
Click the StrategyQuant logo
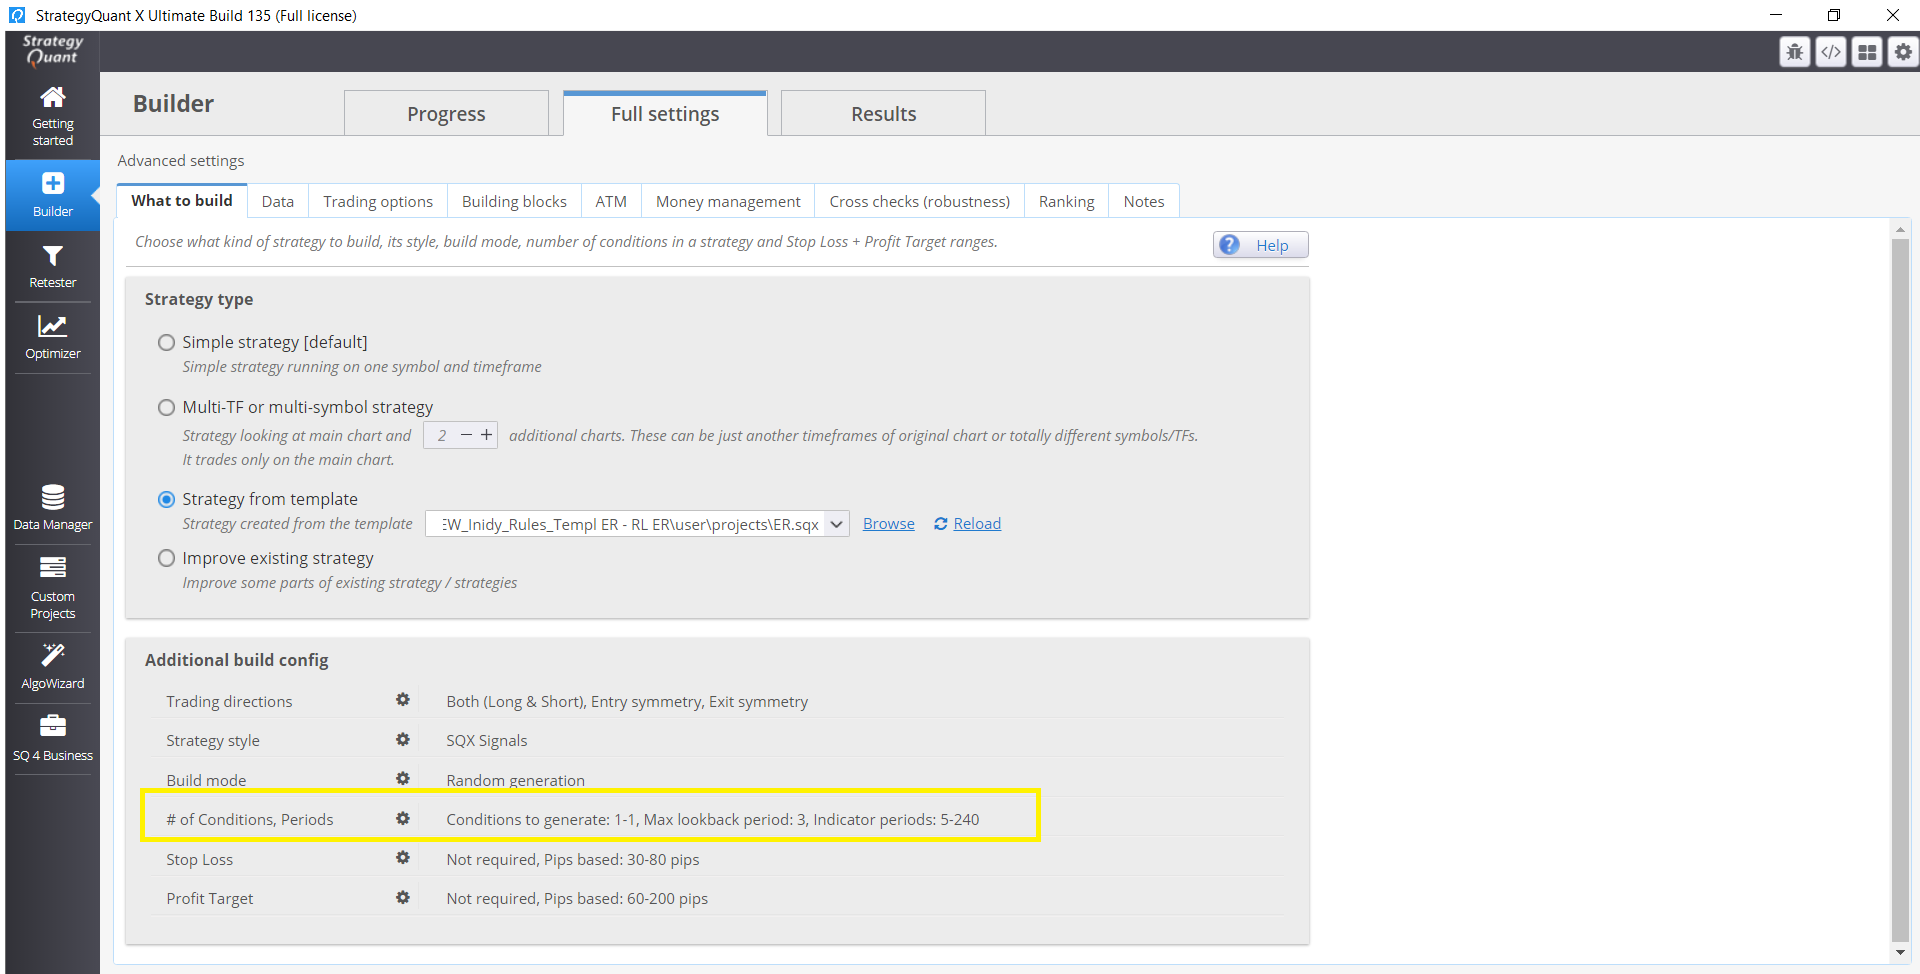52,50
